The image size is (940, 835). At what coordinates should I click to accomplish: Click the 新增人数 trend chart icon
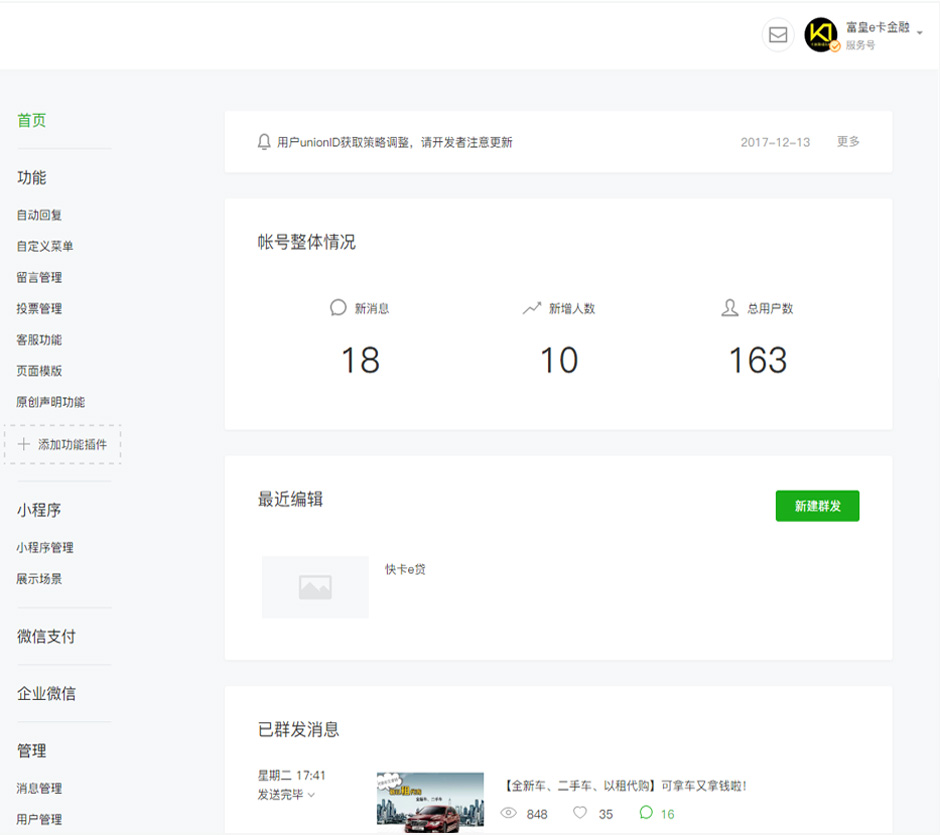coord(531,308)
